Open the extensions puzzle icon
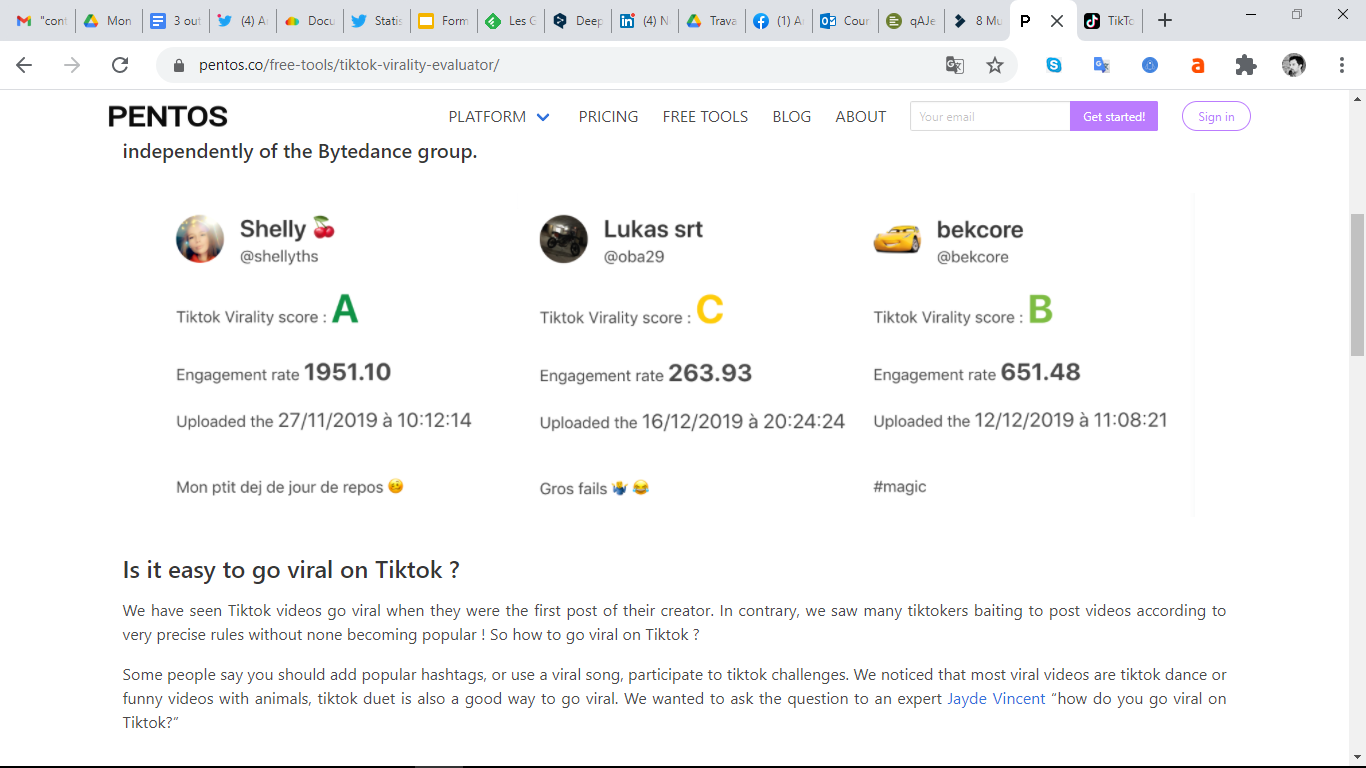1366x768 pixels. tap(1245, 65)
